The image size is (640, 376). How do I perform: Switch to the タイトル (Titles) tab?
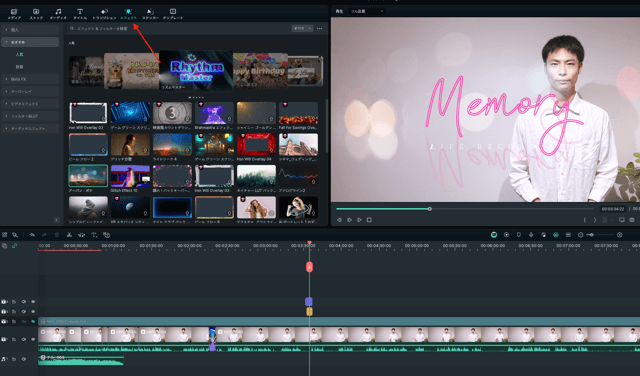click(80, 14)
